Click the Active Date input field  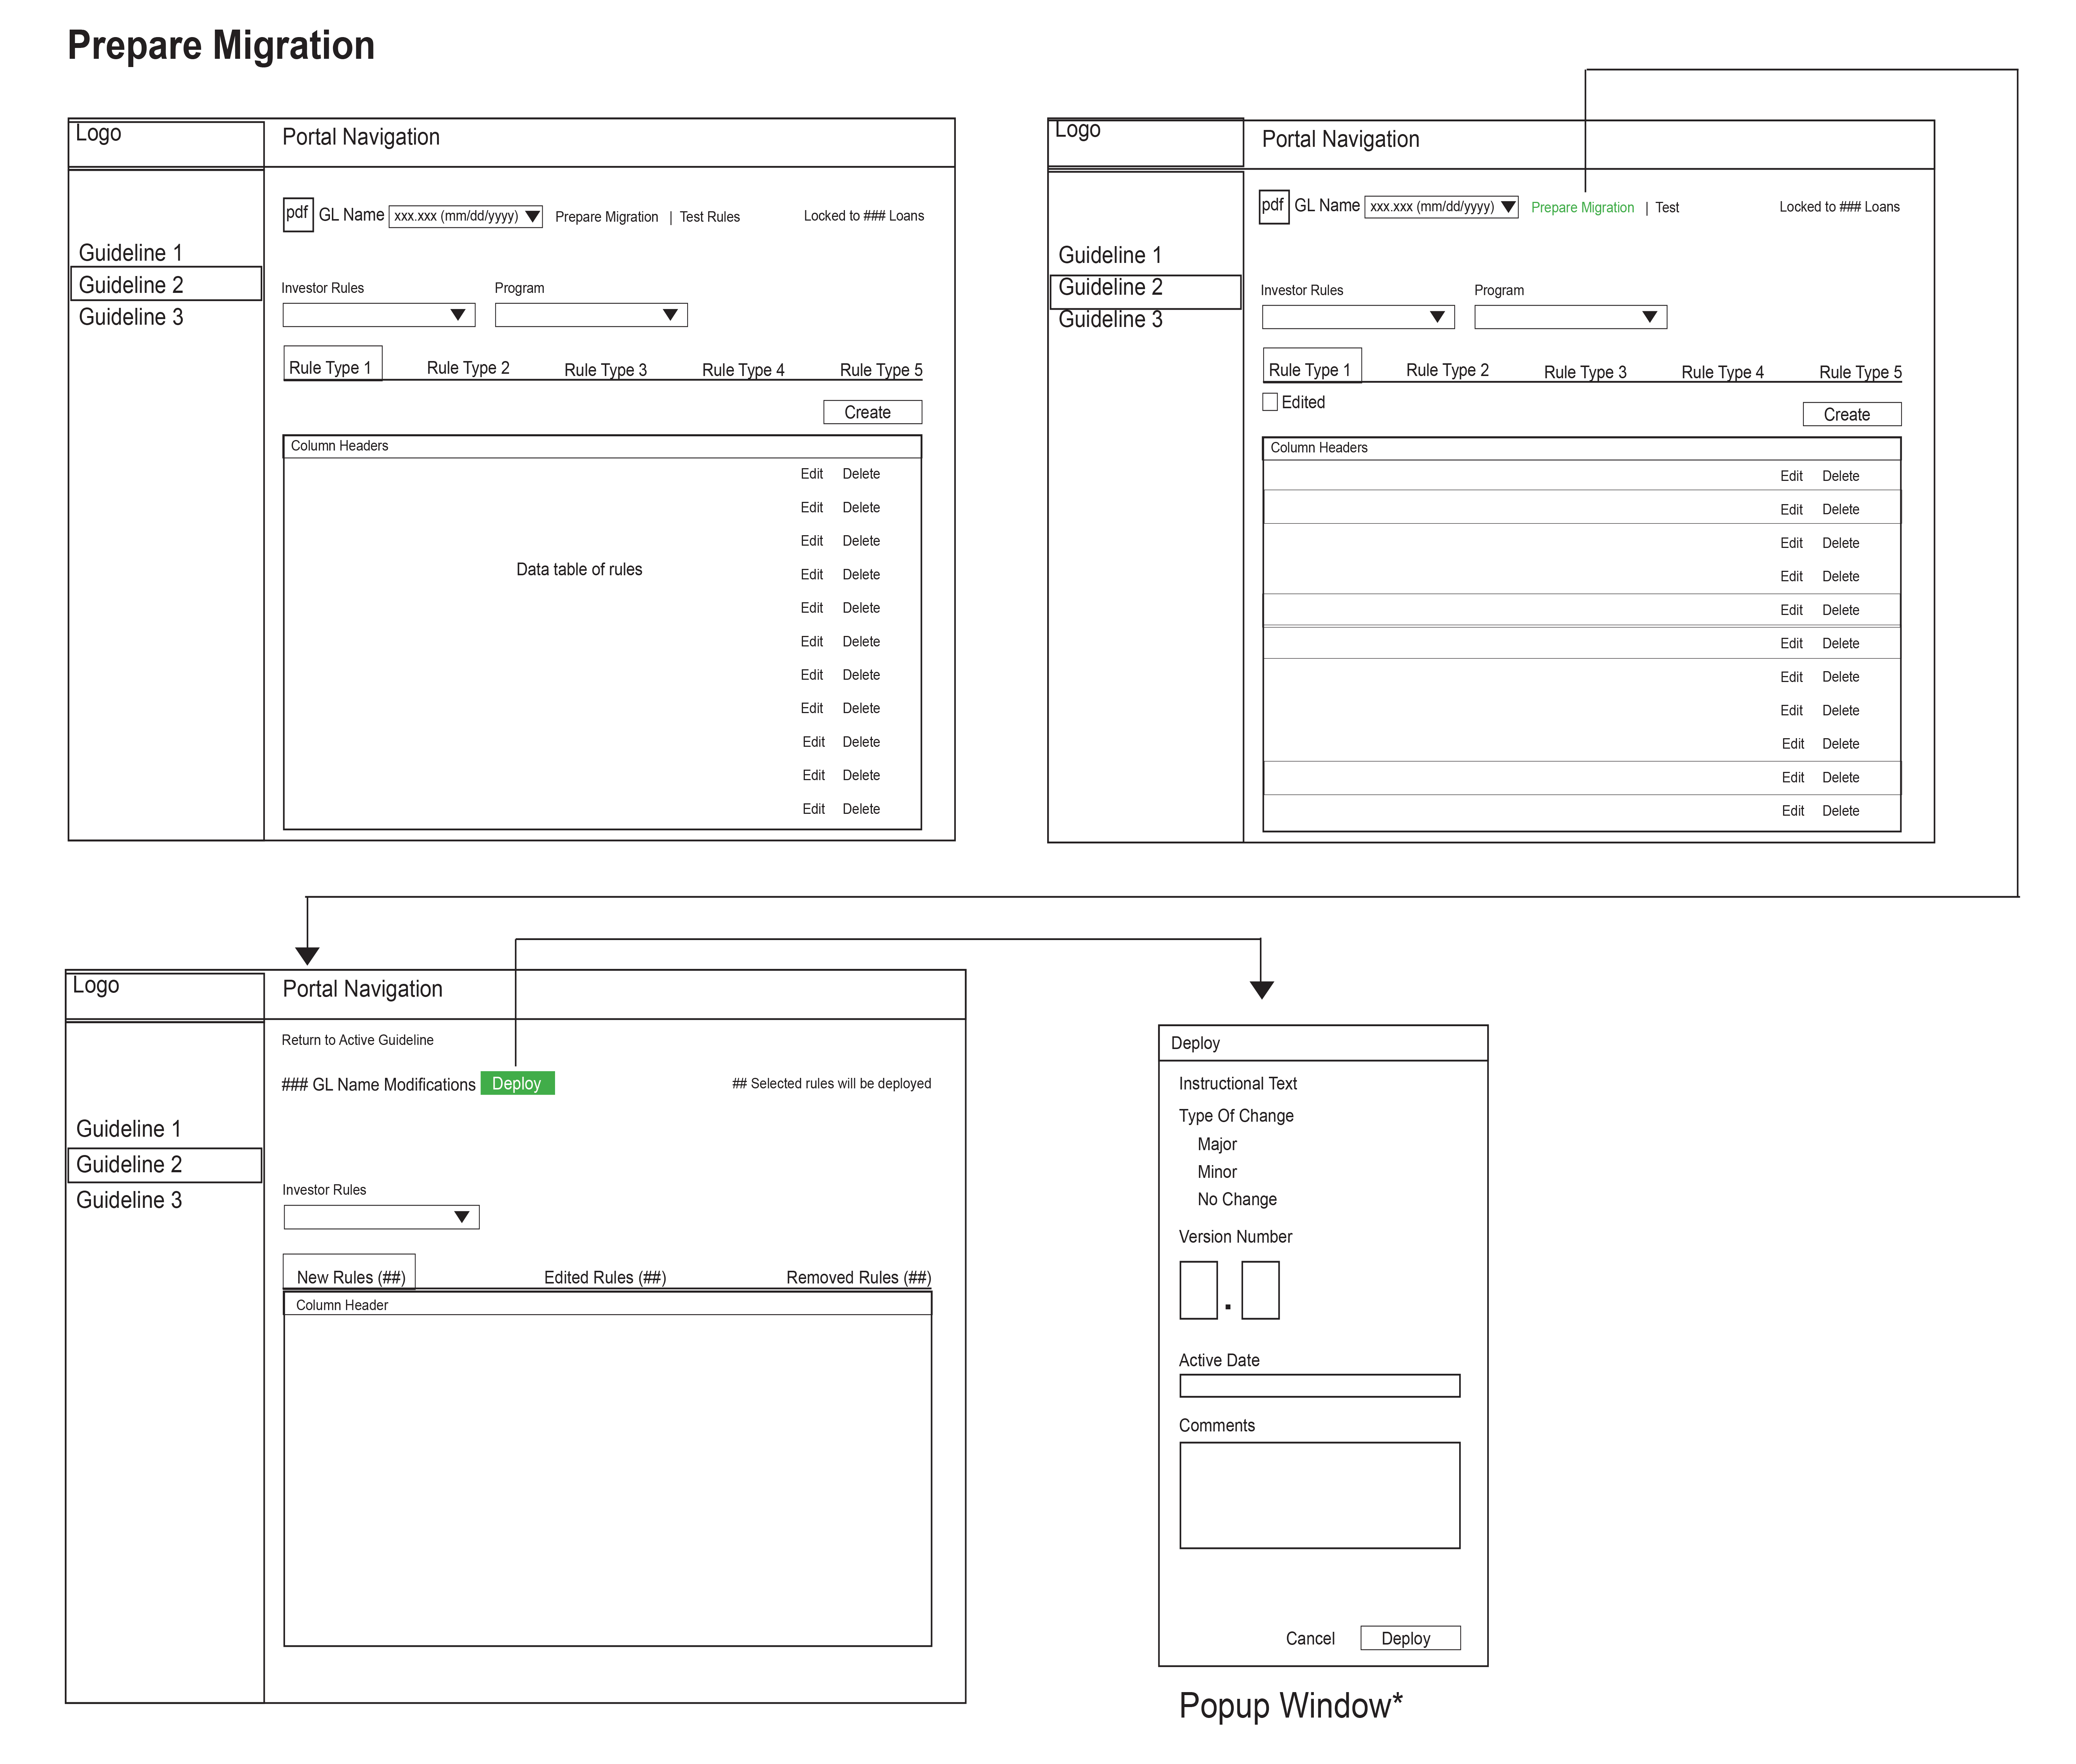(1319, 1386)
